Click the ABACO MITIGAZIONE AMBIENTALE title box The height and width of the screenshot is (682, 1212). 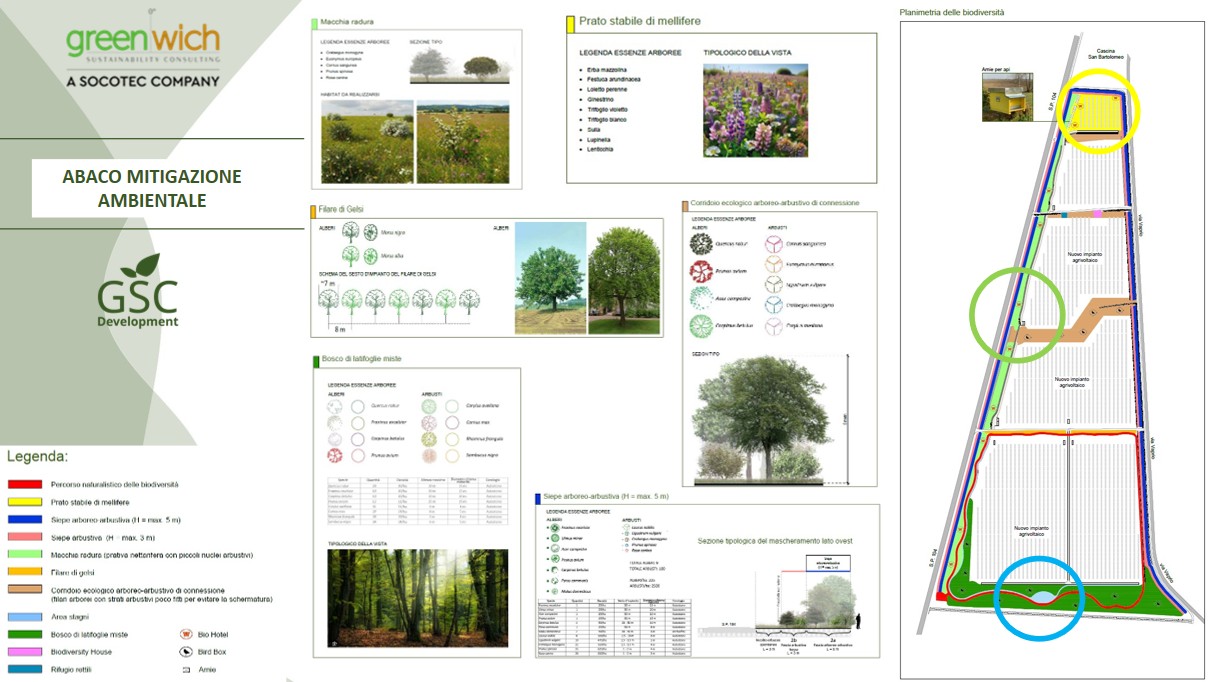[x=150, y=185]
